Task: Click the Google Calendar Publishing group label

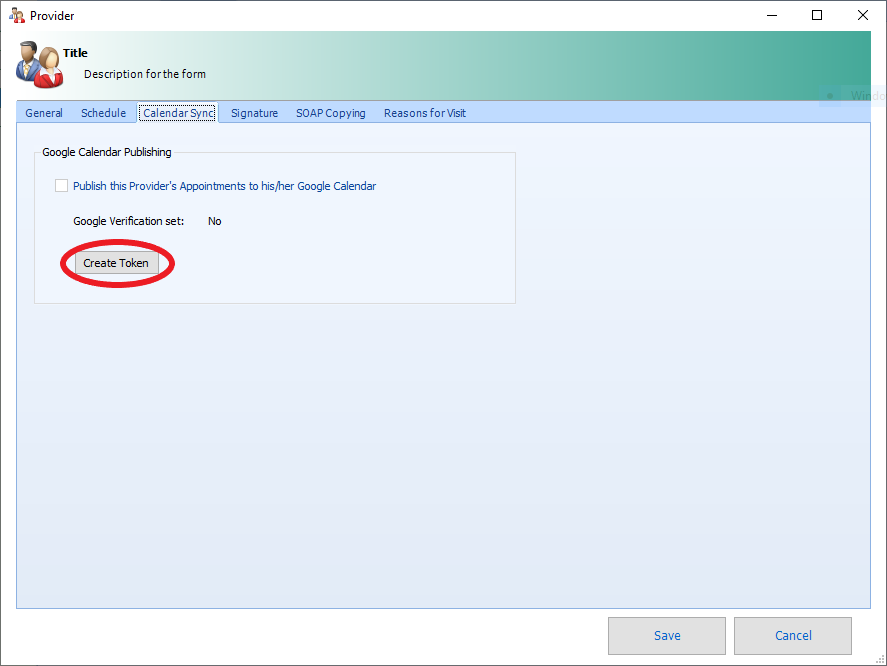Action: click(107, 152)
